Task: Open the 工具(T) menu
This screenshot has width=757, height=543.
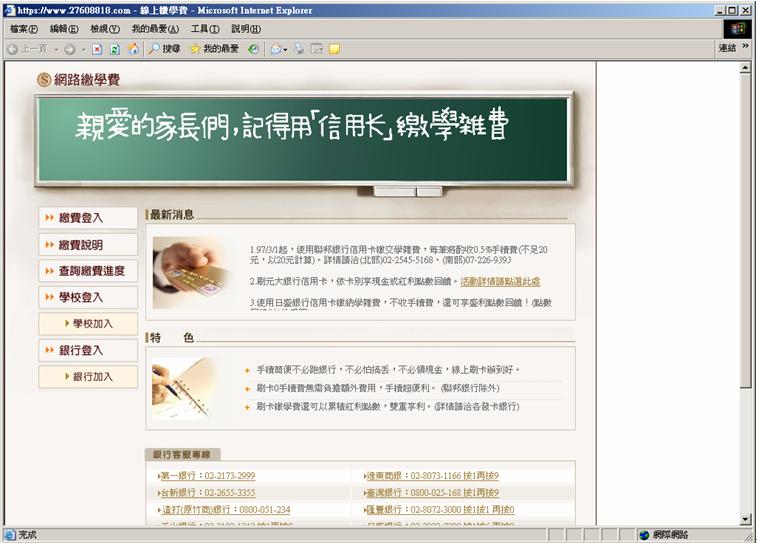Action: pos(205,29)
